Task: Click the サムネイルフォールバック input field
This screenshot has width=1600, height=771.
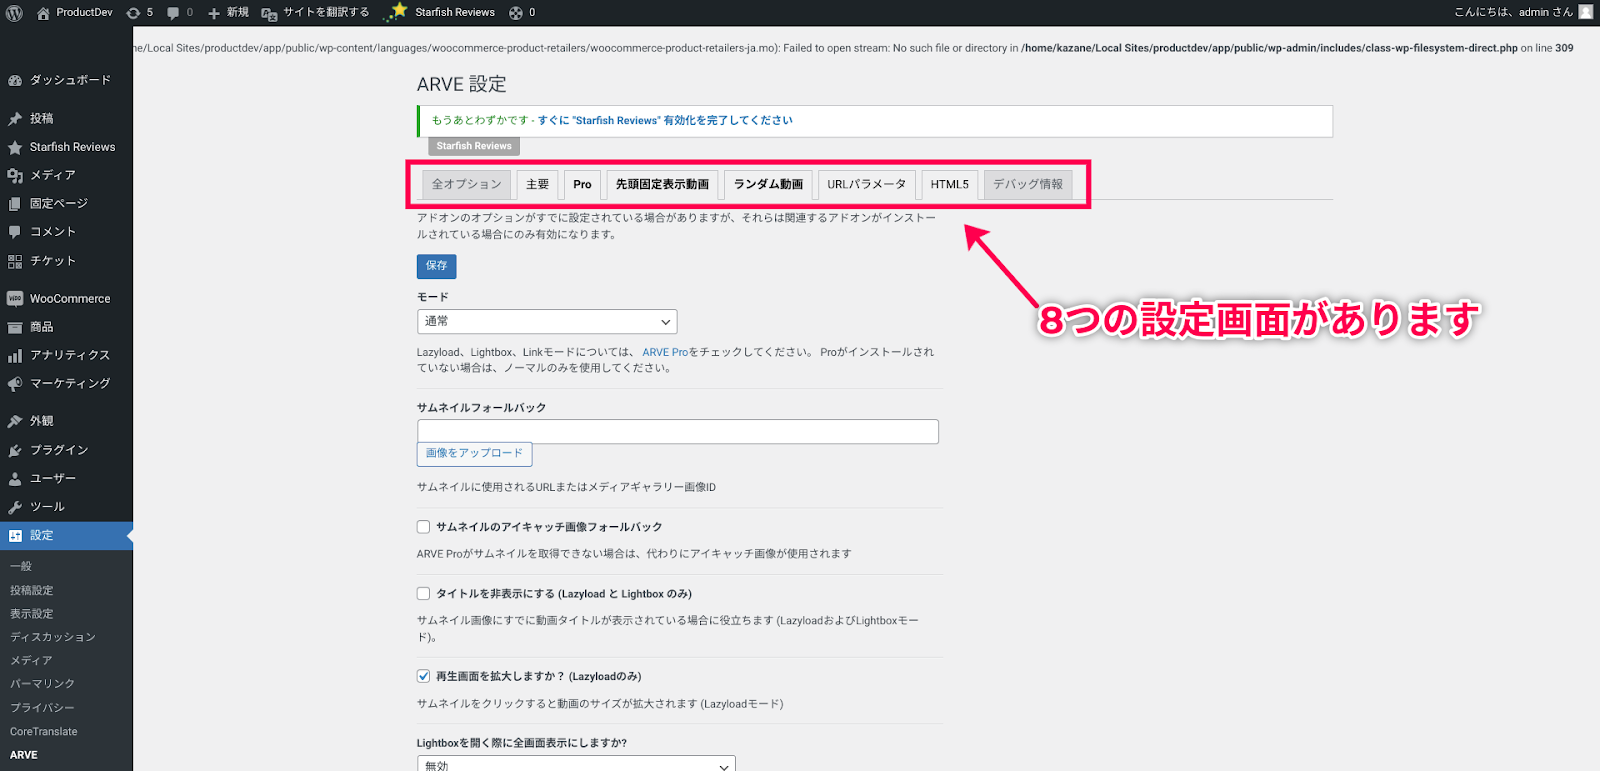Action: 678,432
